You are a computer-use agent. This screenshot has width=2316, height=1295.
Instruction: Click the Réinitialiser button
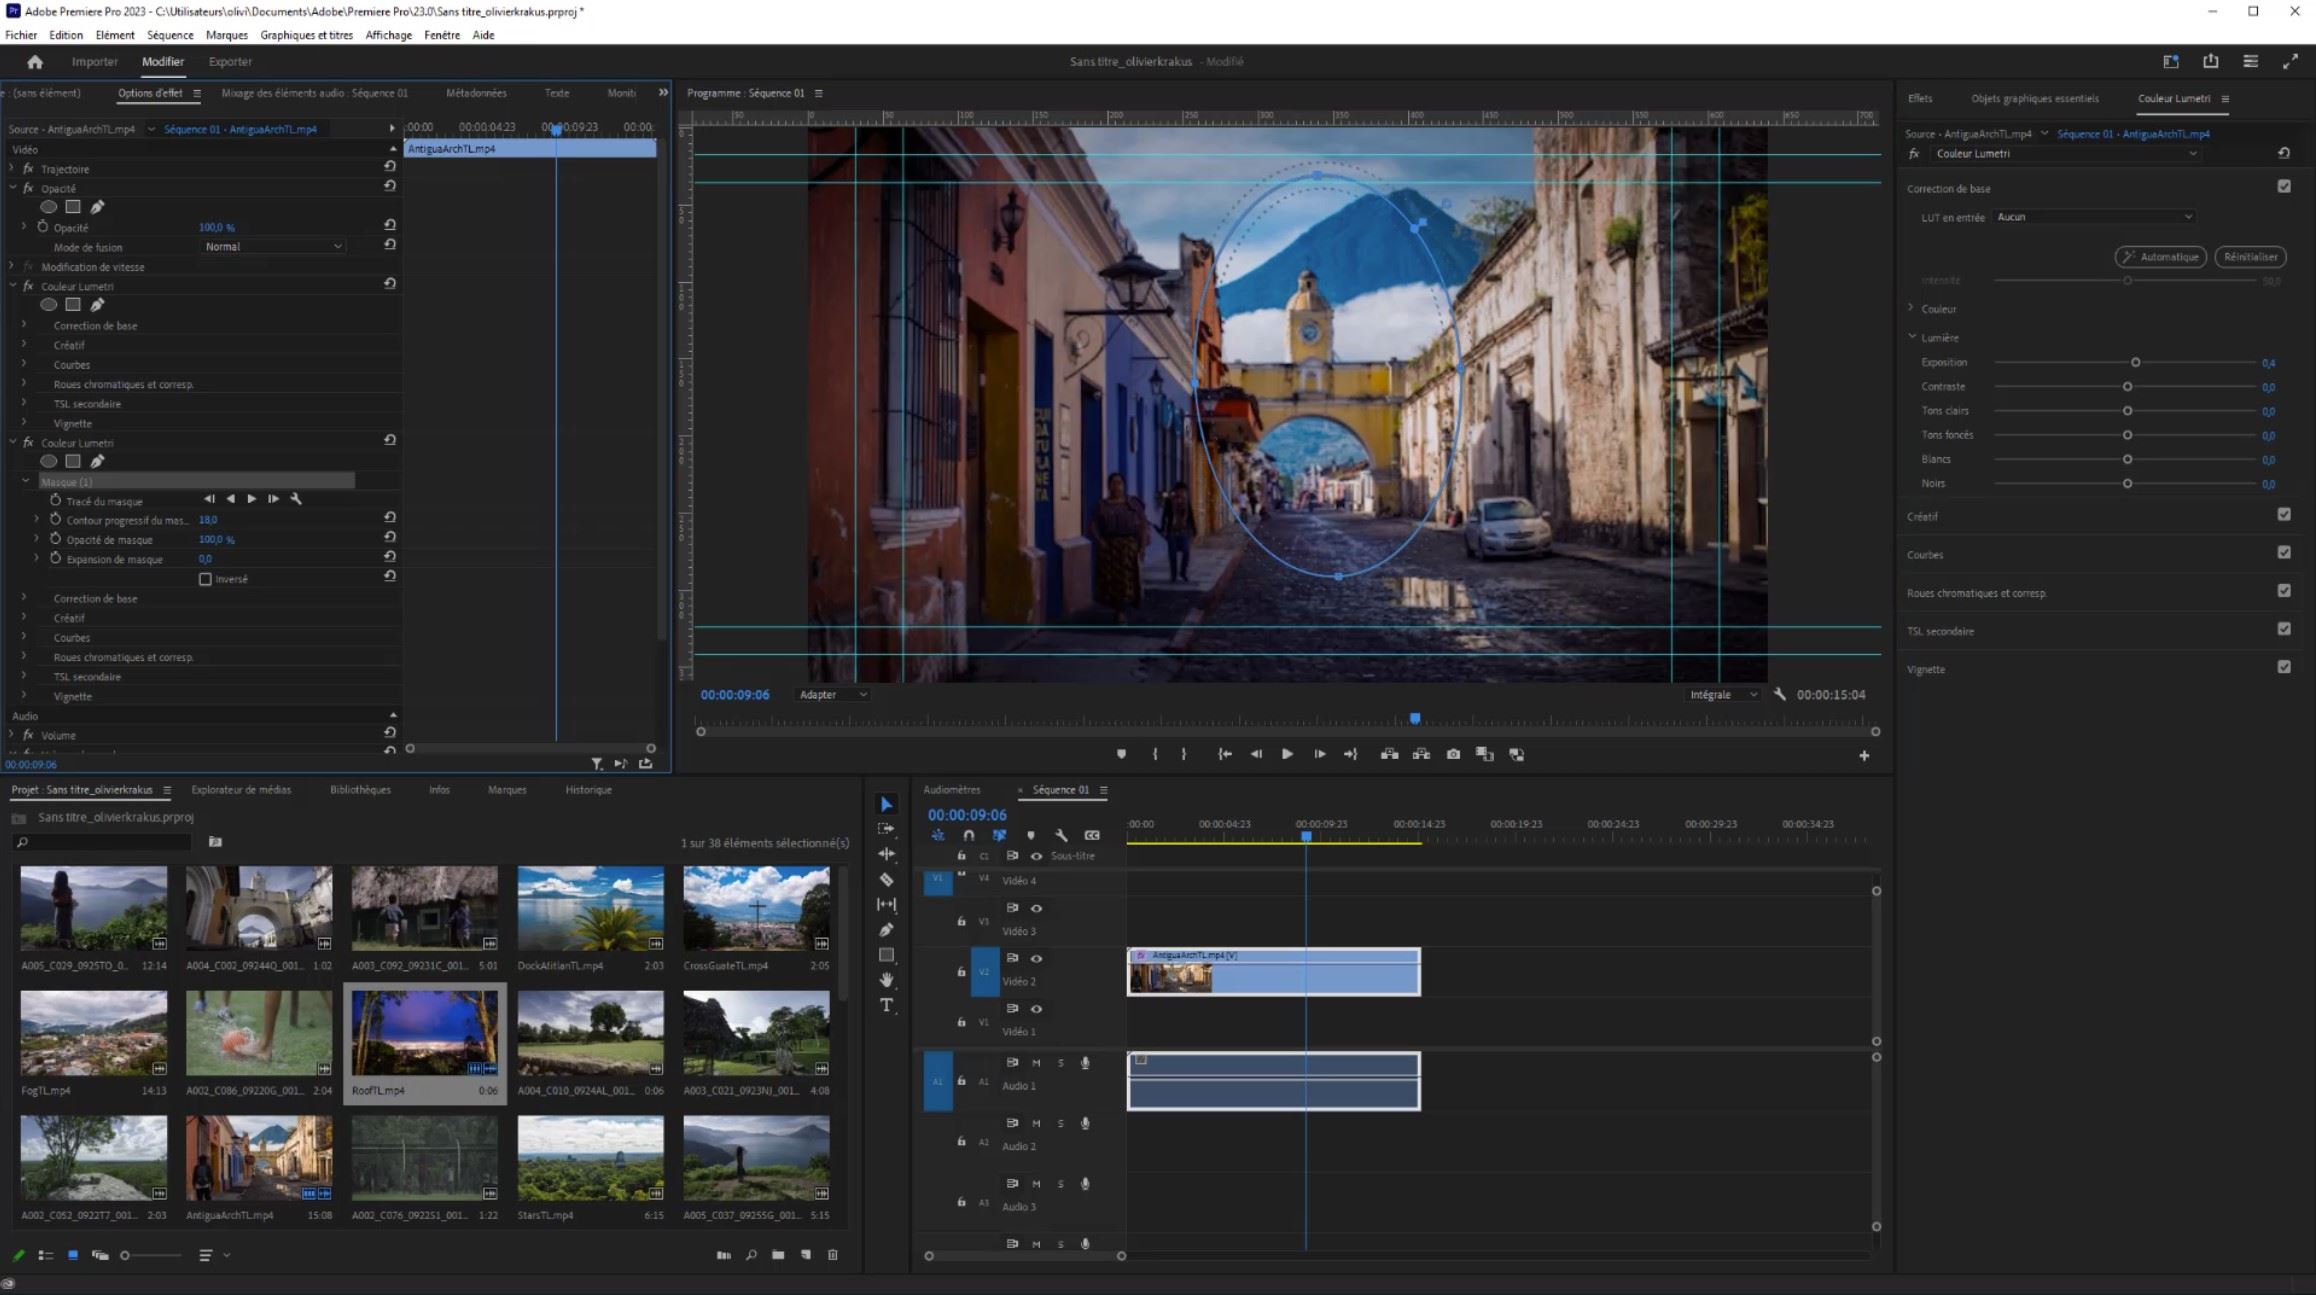(x=2250, y=257)
